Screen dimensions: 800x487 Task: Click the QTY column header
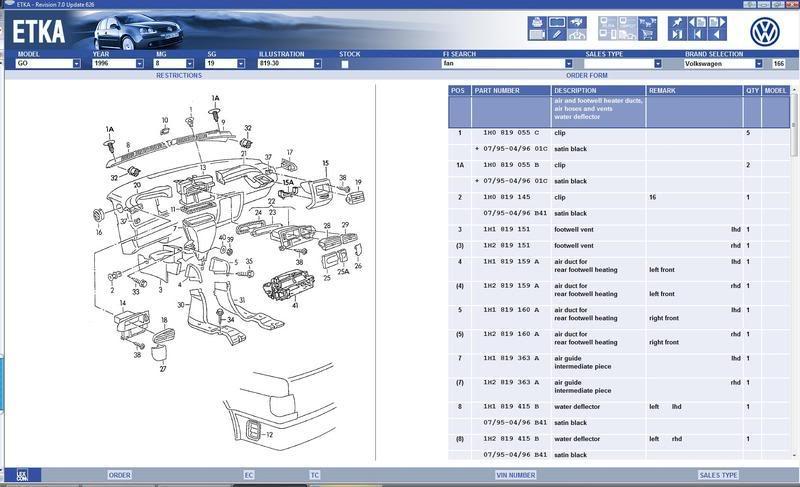(752, 90)
